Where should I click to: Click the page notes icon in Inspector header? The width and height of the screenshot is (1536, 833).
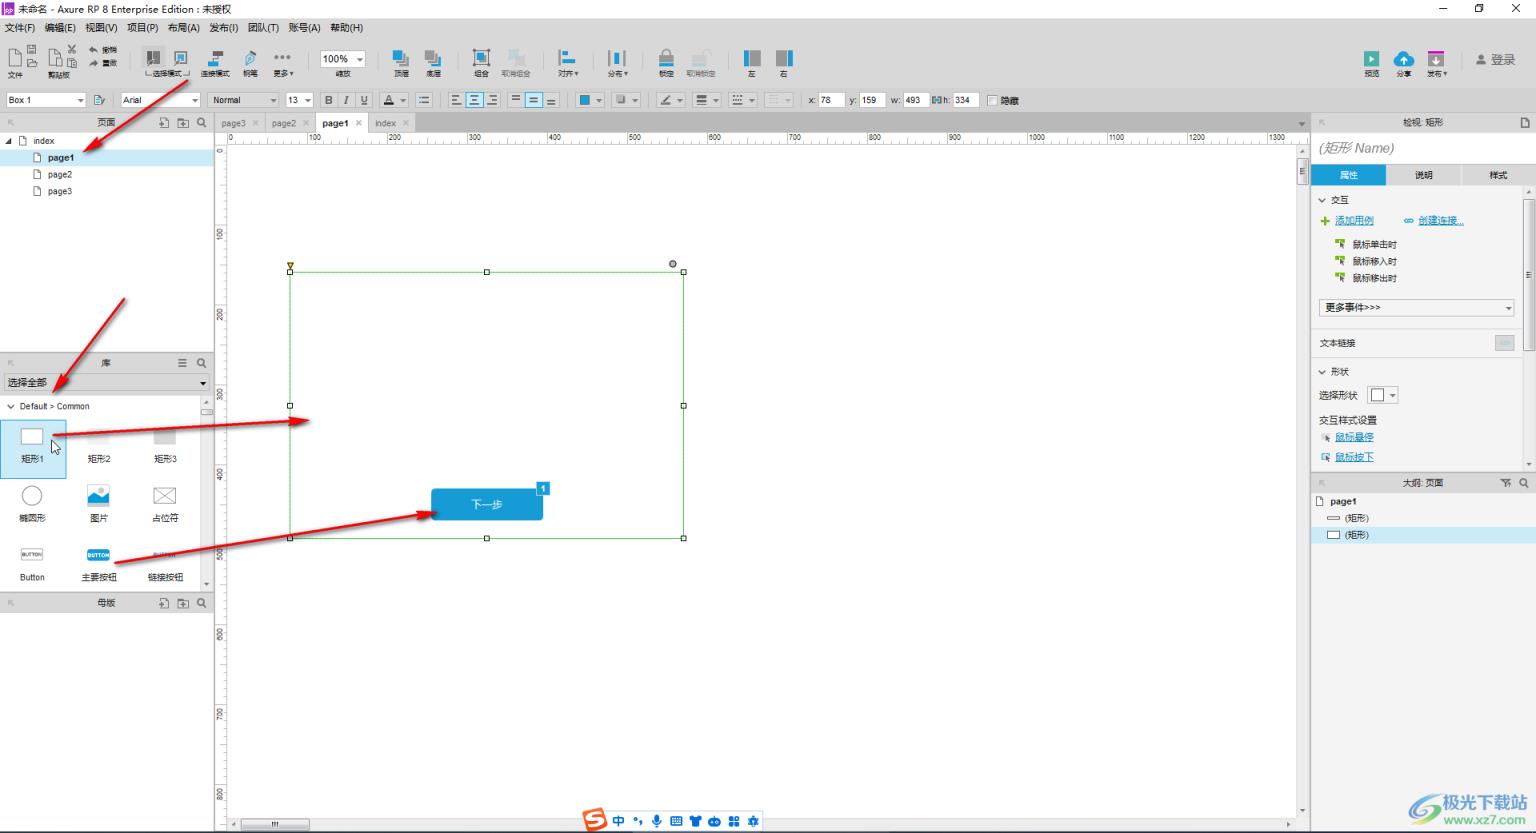(x=1524, y=123)
